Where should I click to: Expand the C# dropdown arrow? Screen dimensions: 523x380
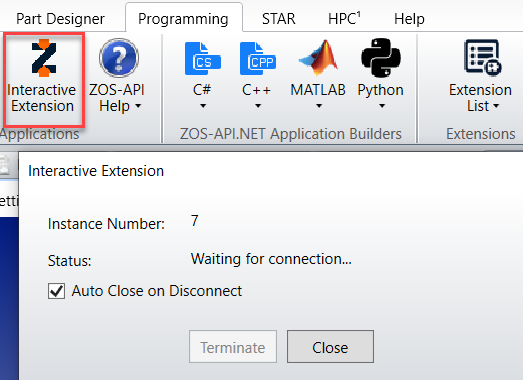click(x=203, y=106)
